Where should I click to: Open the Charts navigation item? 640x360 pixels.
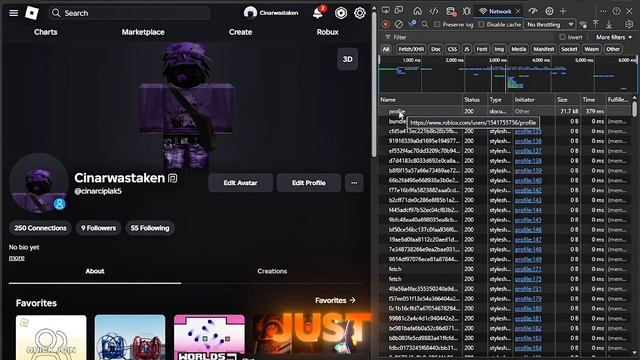coord(46,32)
